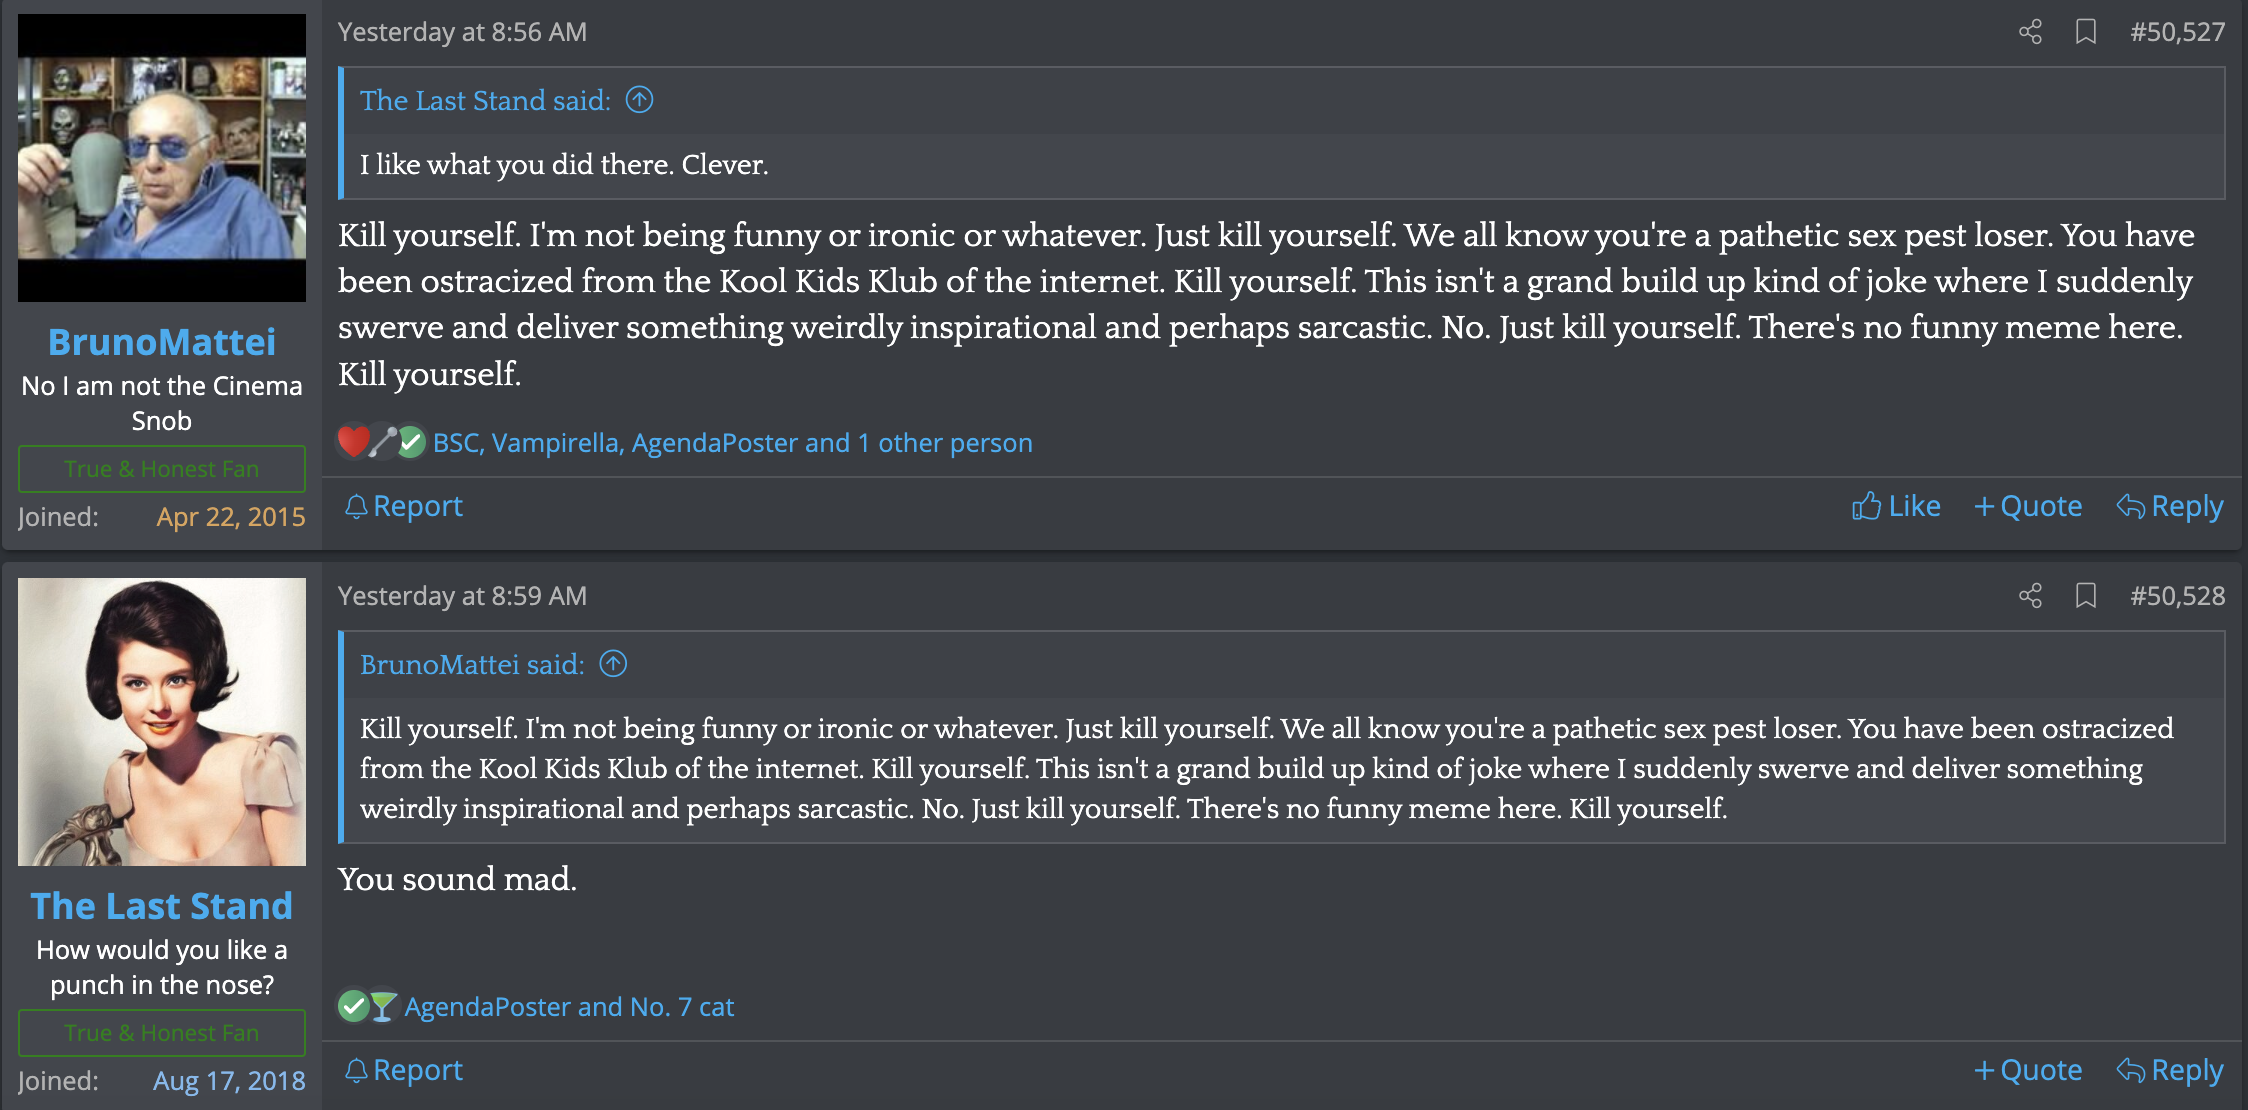Click The Last Stand's avatar portrait

[162, 722]
